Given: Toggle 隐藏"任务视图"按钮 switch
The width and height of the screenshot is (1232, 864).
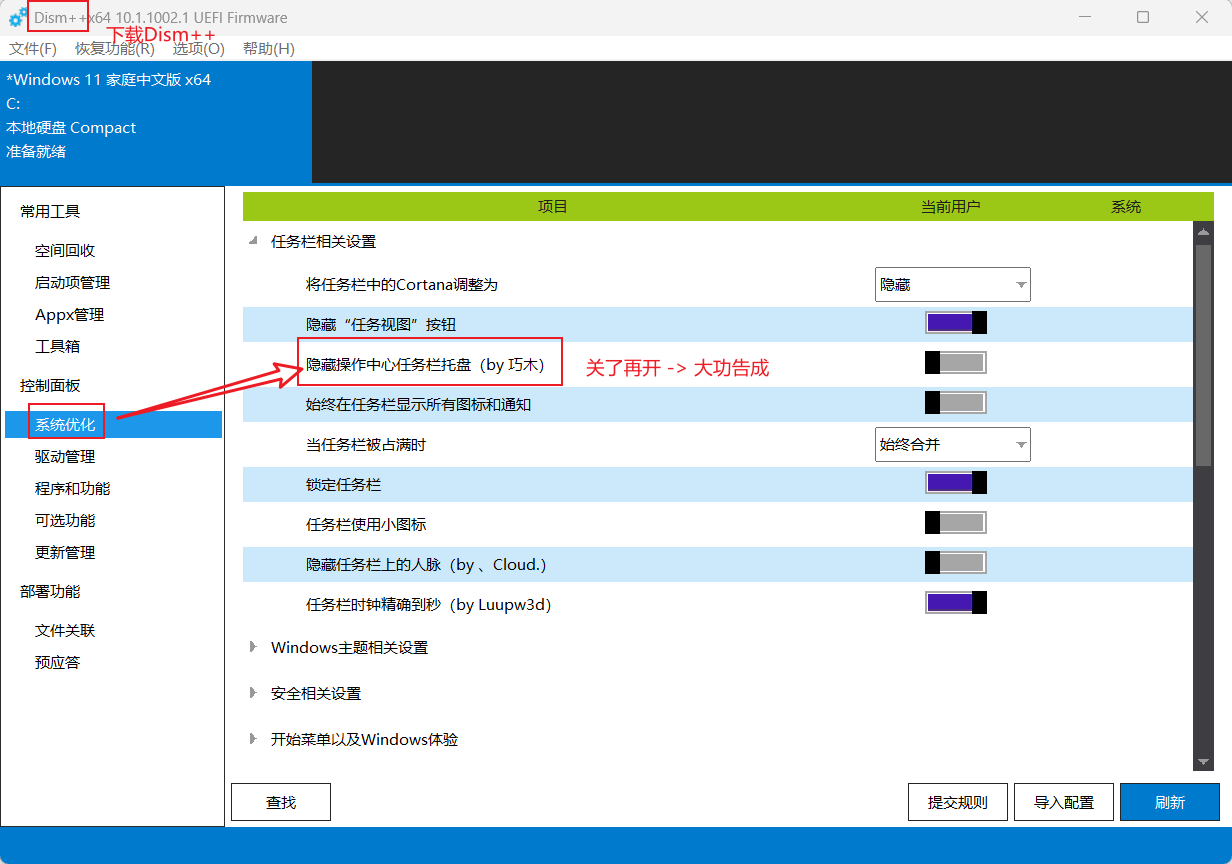Looking at the screenshot, I should 956,322.
